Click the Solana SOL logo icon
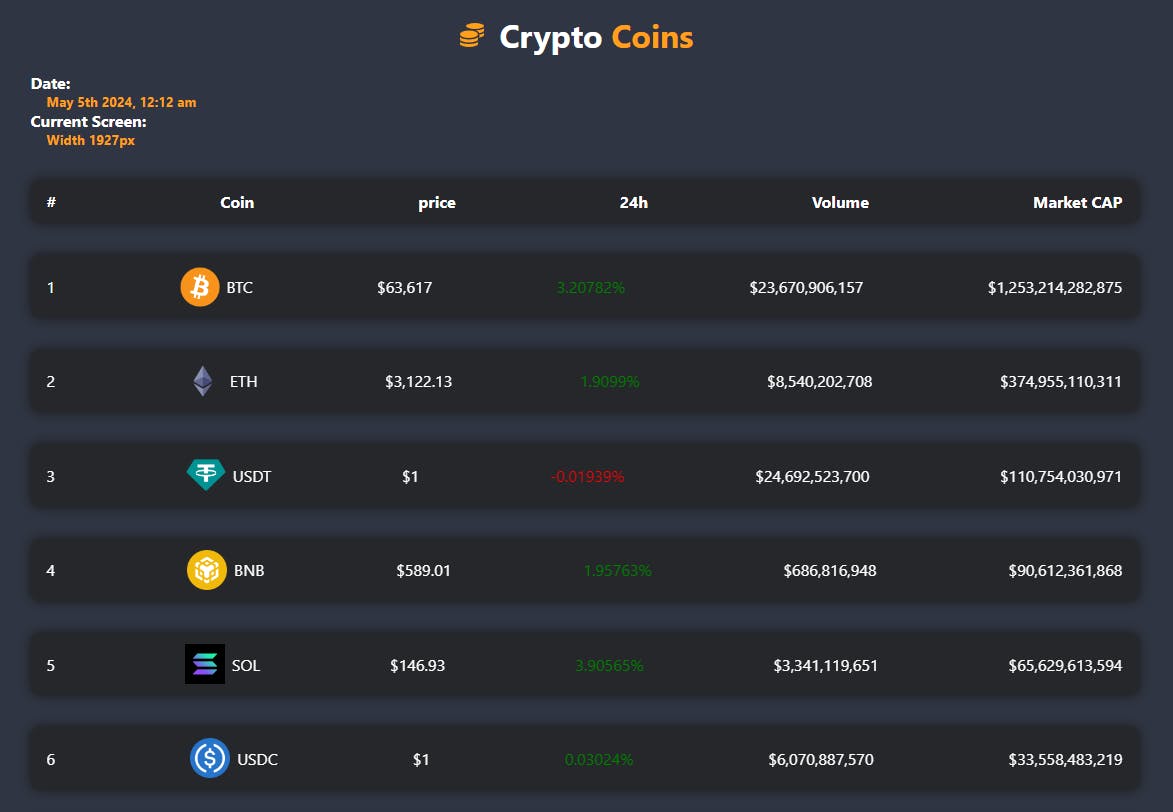This screenshot has height=812, width=1173. coord(205,665)
